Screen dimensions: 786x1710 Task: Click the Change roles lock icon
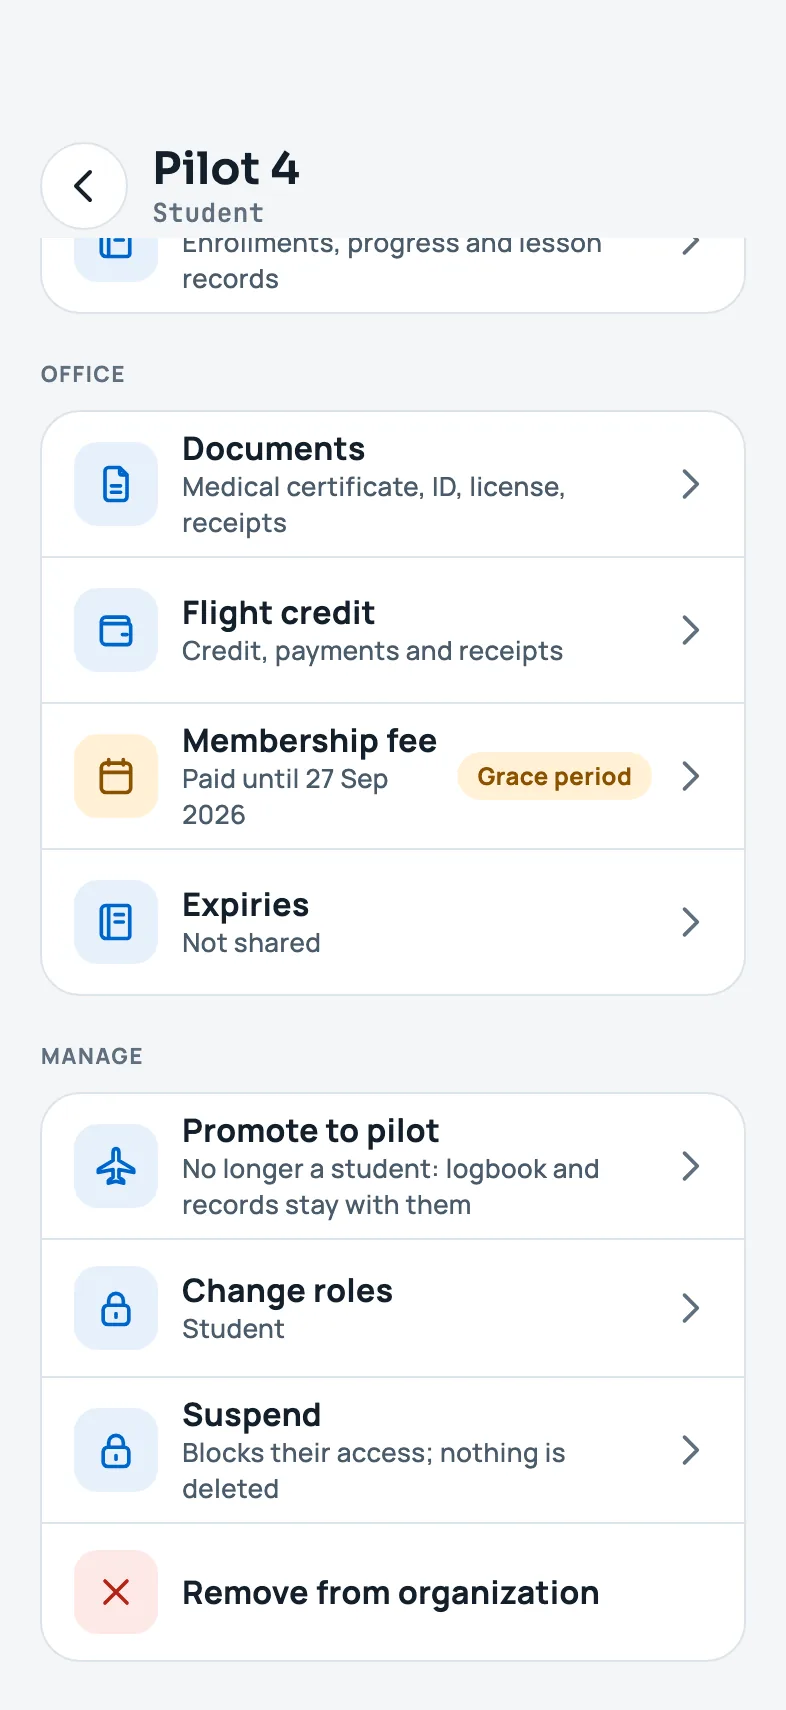coord(116,1308)
